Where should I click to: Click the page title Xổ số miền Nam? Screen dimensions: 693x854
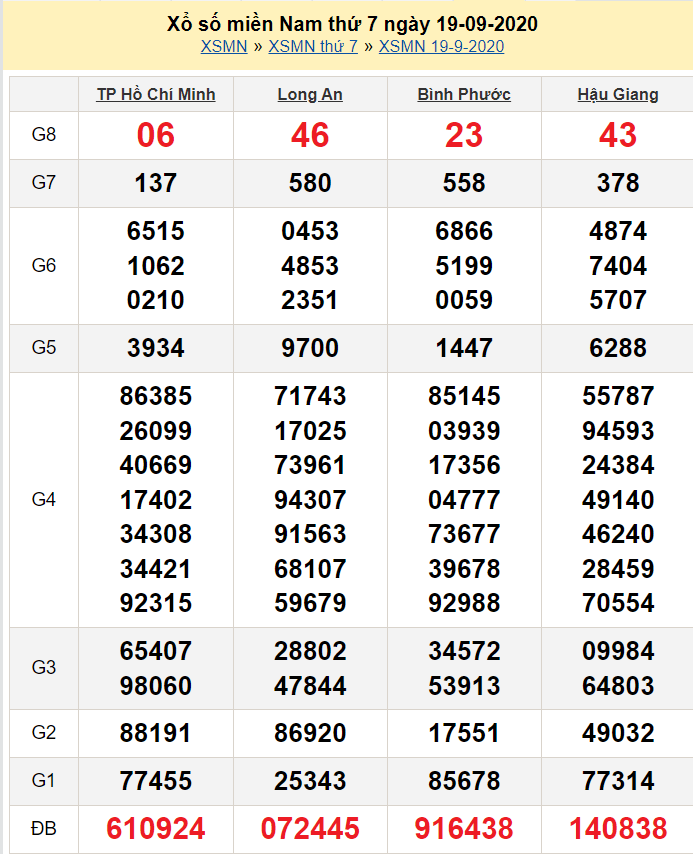[352, 24]
